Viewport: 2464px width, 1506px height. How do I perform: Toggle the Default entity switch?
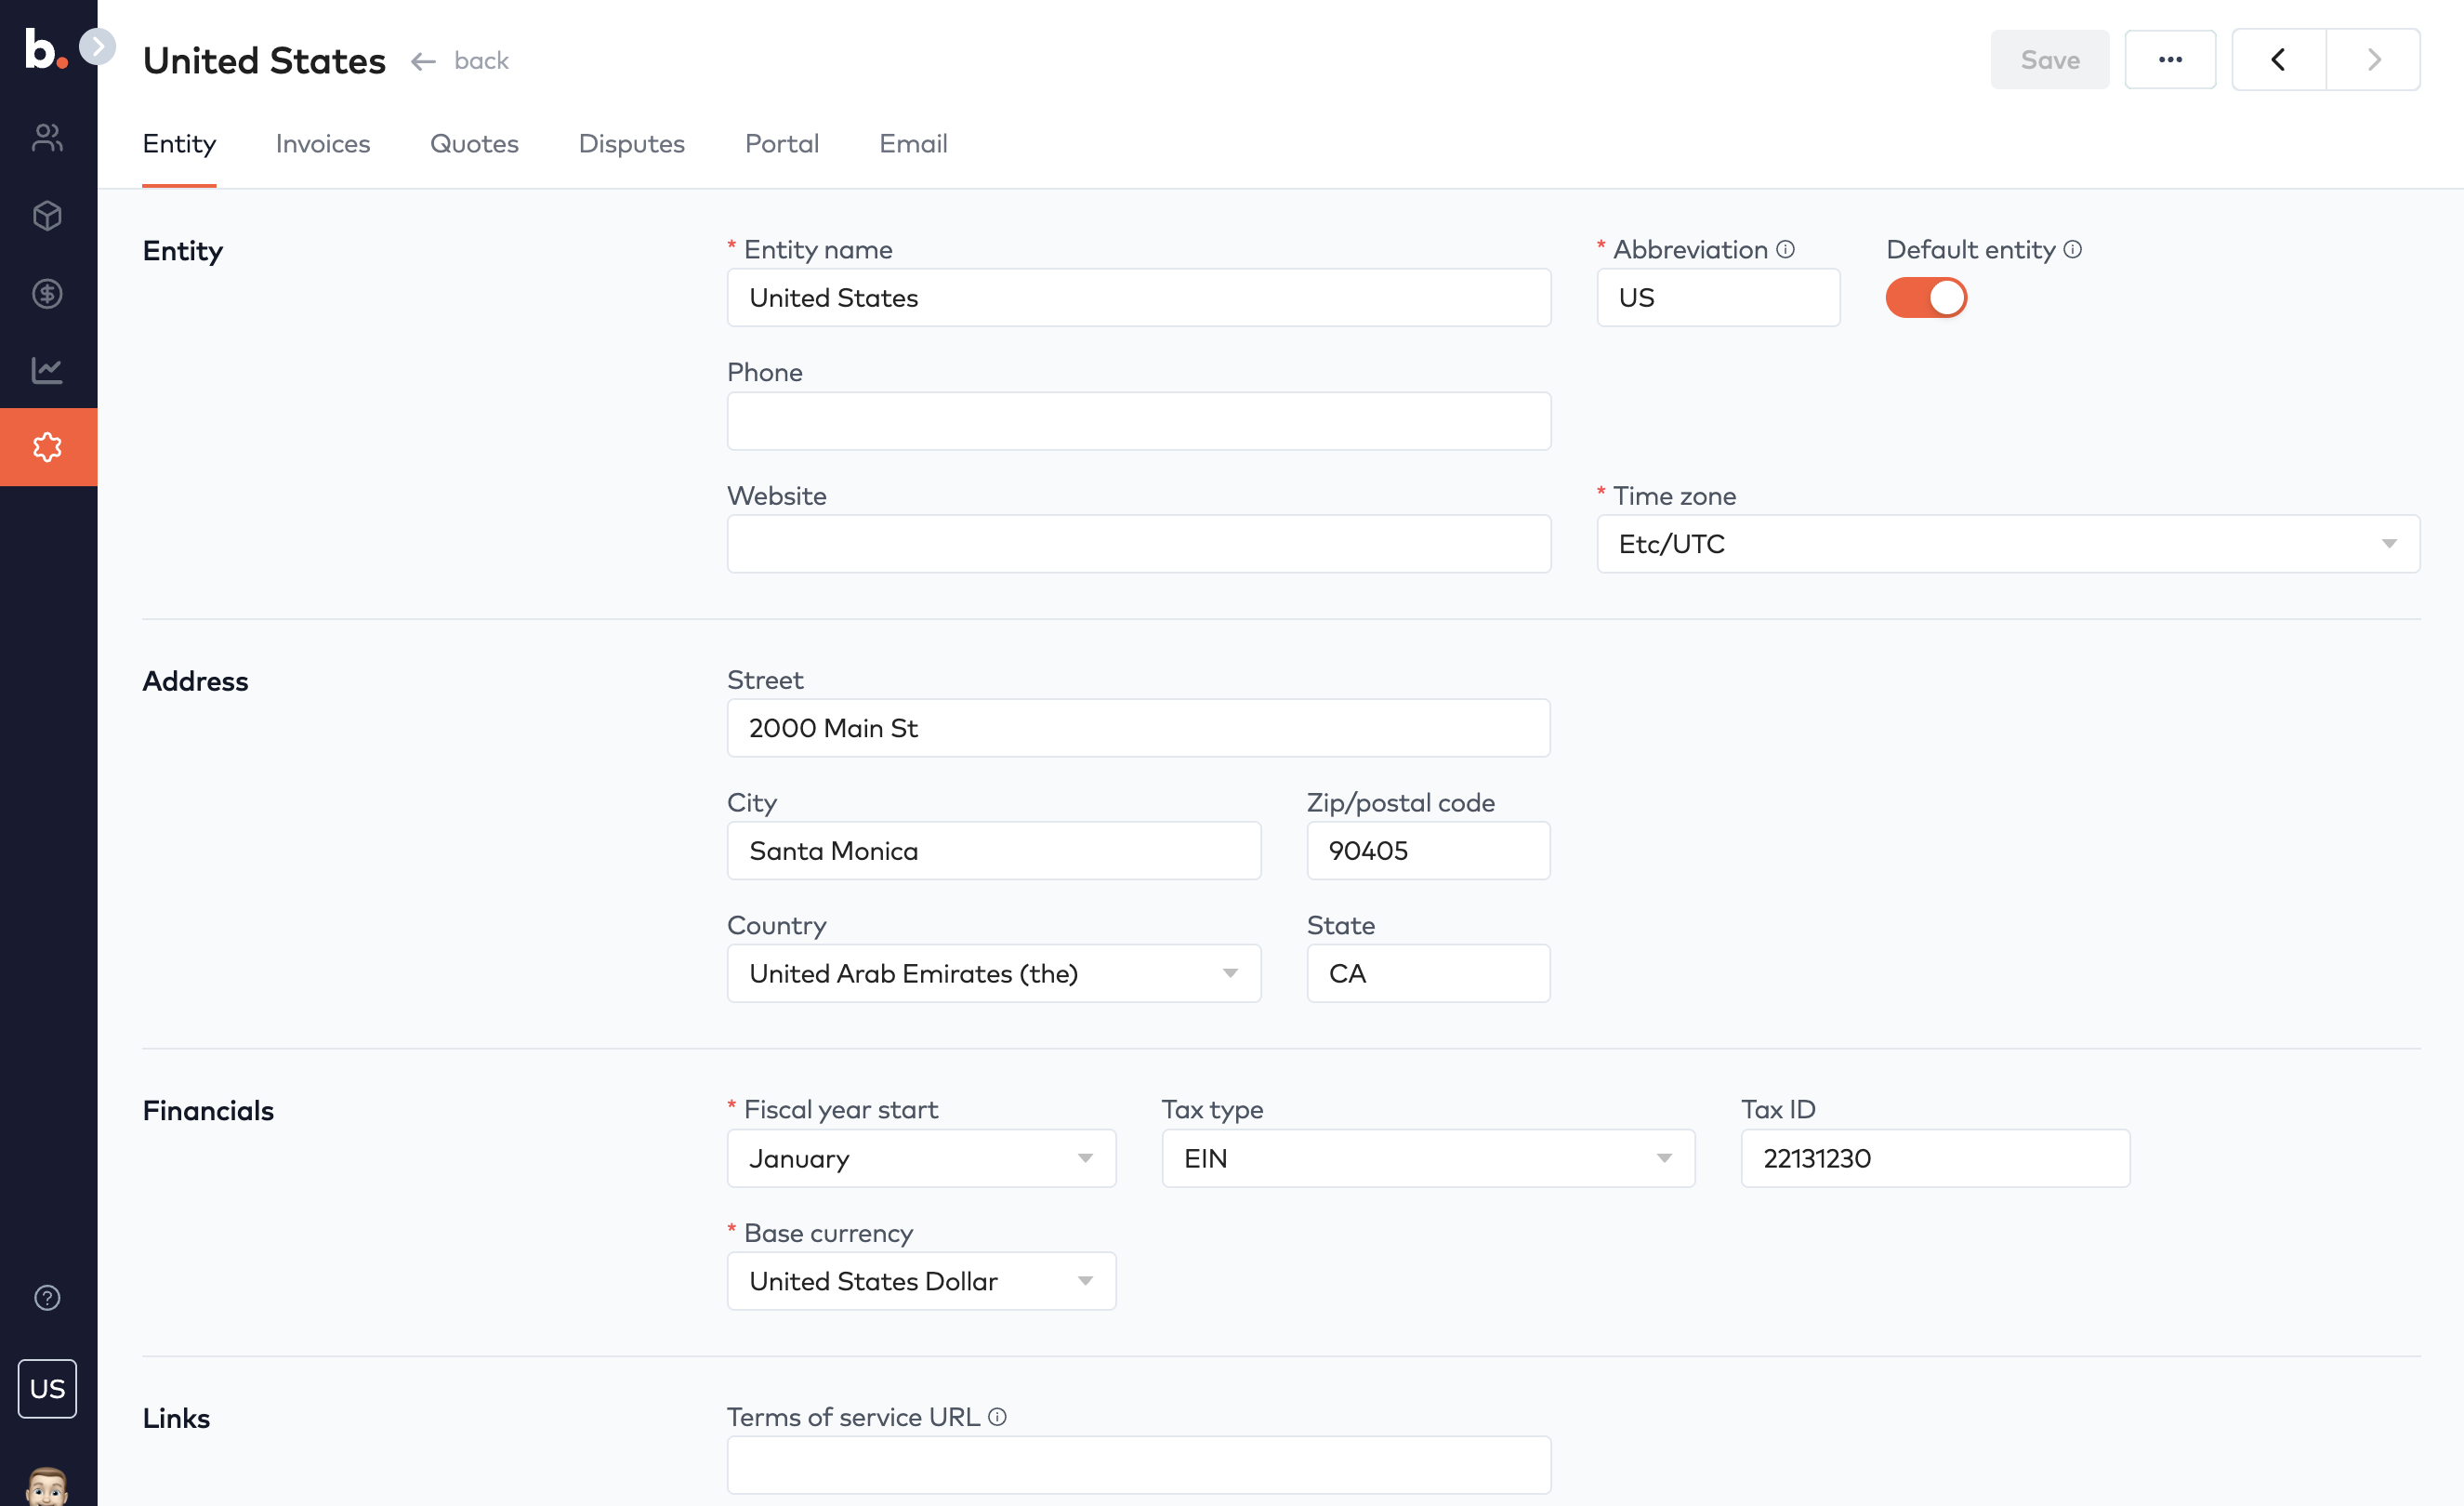(x=1926, y=298)
